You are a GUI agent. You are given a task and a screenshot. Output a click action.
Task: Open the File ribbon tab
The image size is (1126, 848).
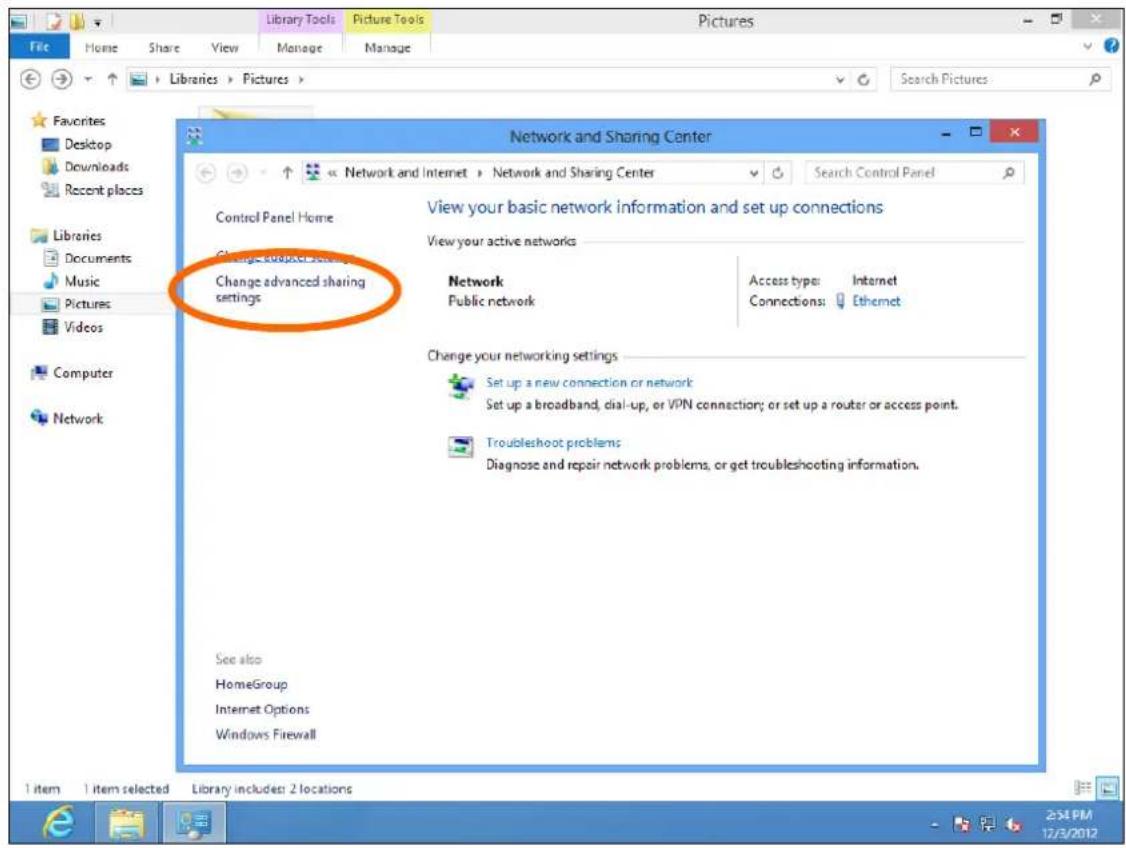point(39,47)
